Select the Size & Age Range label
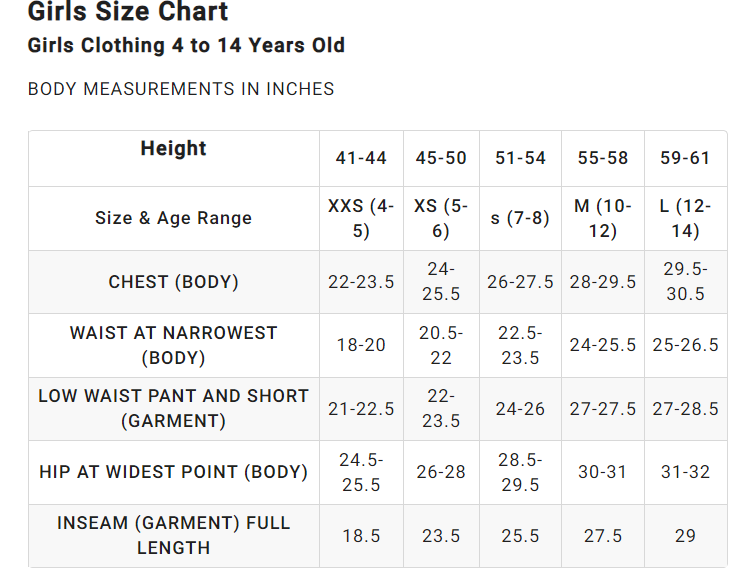The image size is (748, 573). pos(174,218)
